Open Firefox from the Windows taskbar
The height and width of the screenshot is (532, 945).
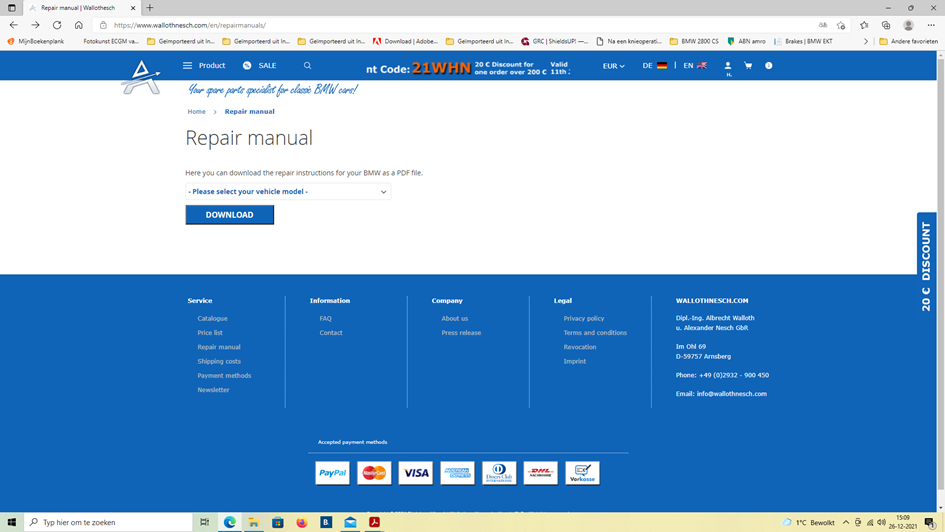point(302,522)
